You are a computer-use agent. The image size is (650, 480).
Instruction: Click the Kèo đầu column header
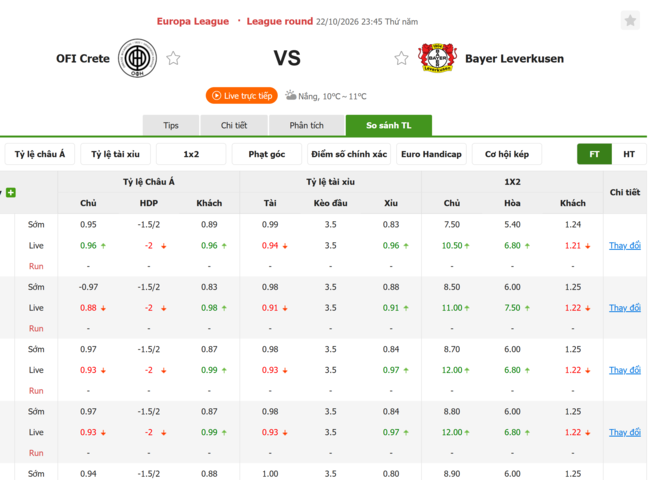point(330,203)
